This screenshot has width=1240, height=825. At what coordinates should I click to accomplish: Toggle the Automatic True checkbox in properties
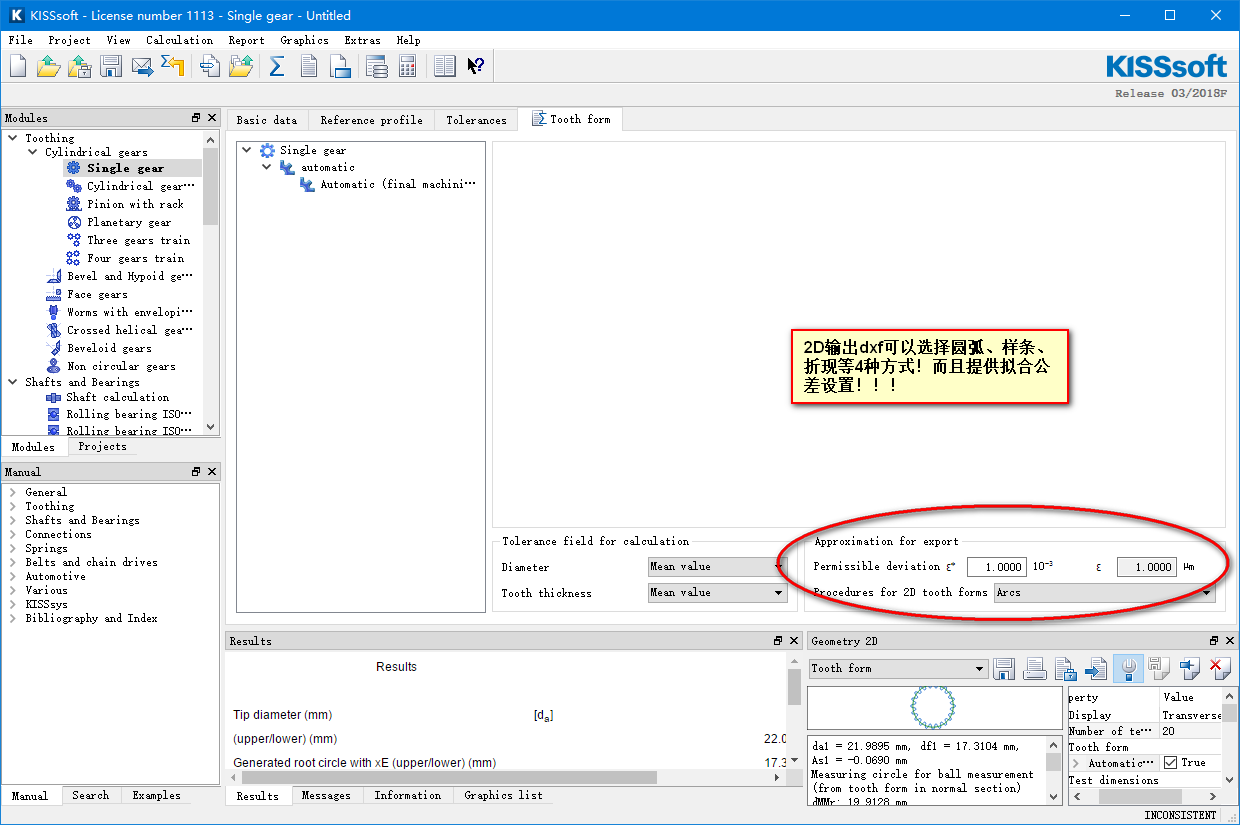tap(1170, 763)
